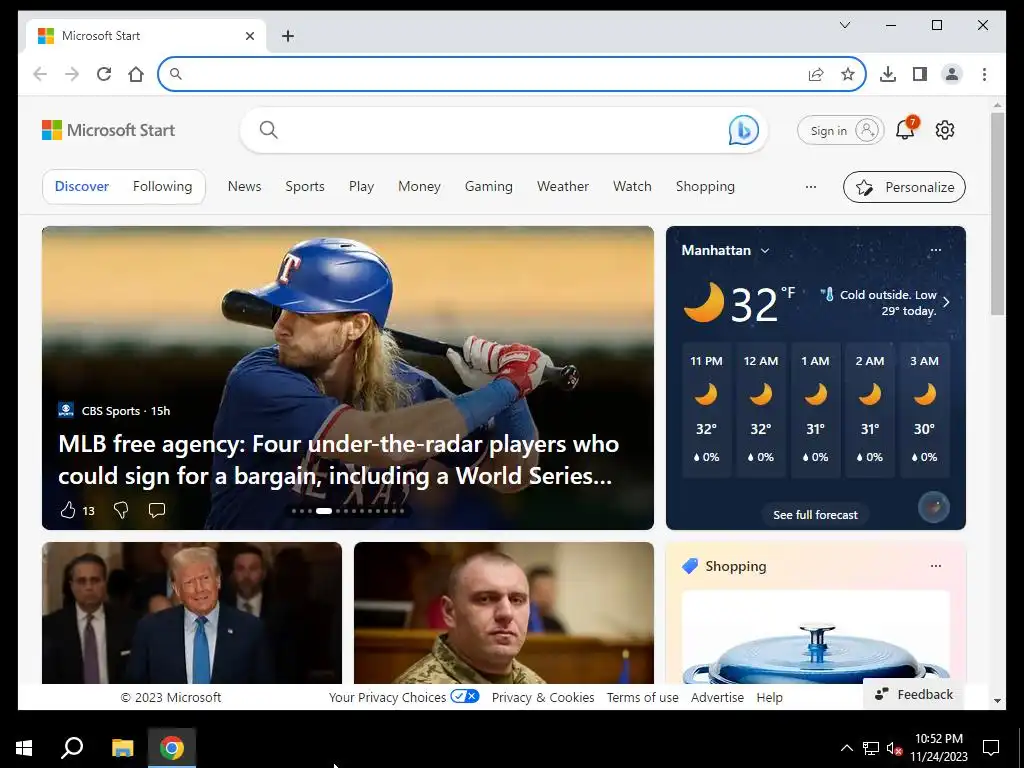Image resolution: width=1024 pixels, height=768 pixels.
Task: Open the Sports section
Action: 305,187
